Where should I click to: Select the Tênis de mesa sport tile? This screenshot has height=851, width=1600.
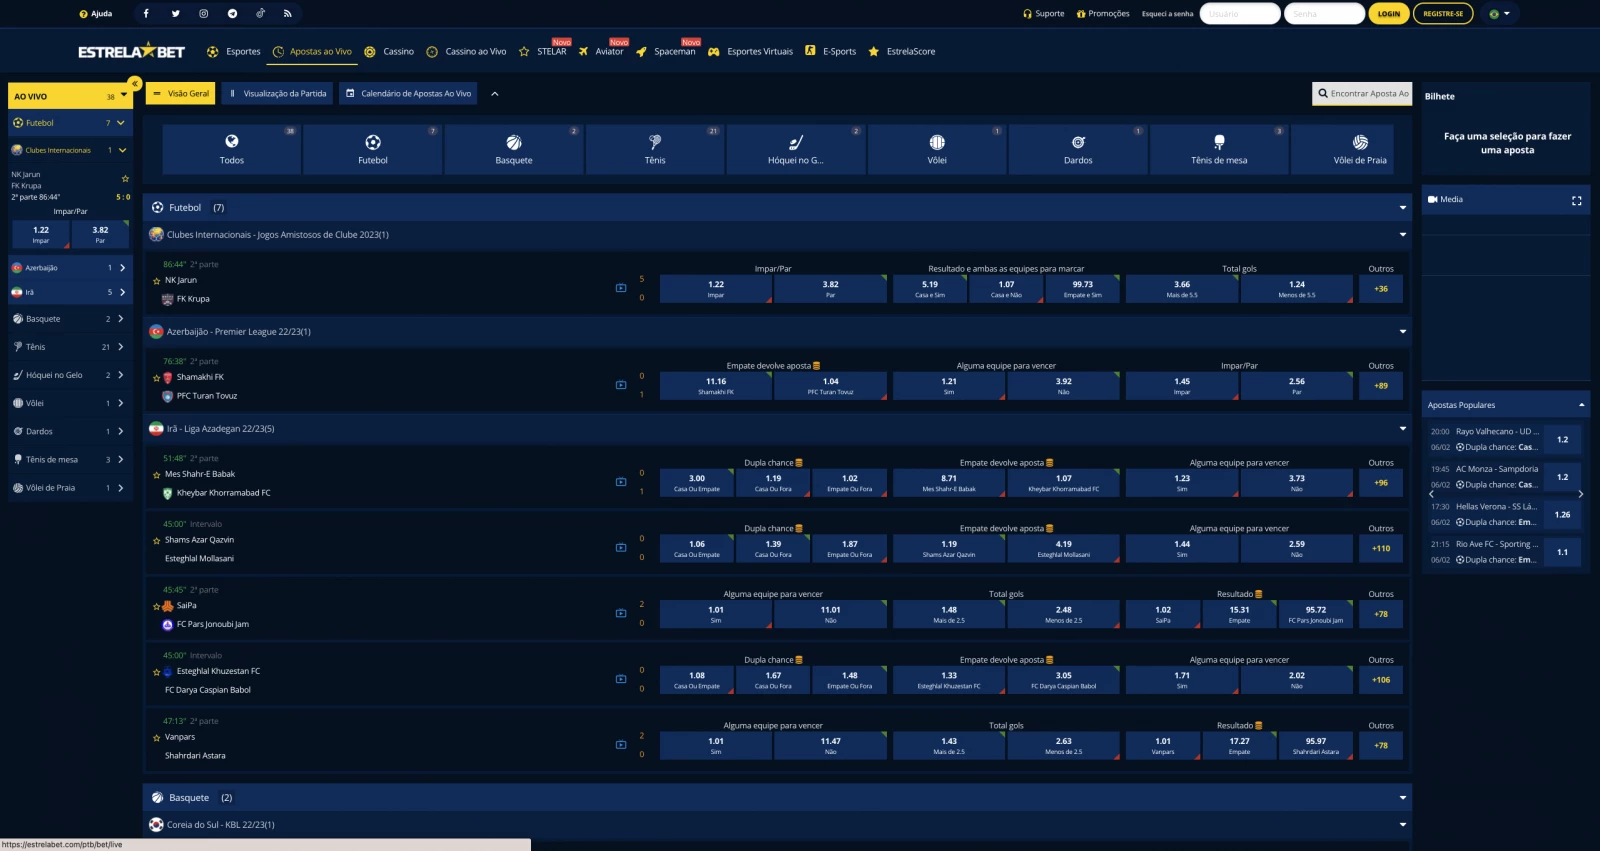pos(1219,150)
